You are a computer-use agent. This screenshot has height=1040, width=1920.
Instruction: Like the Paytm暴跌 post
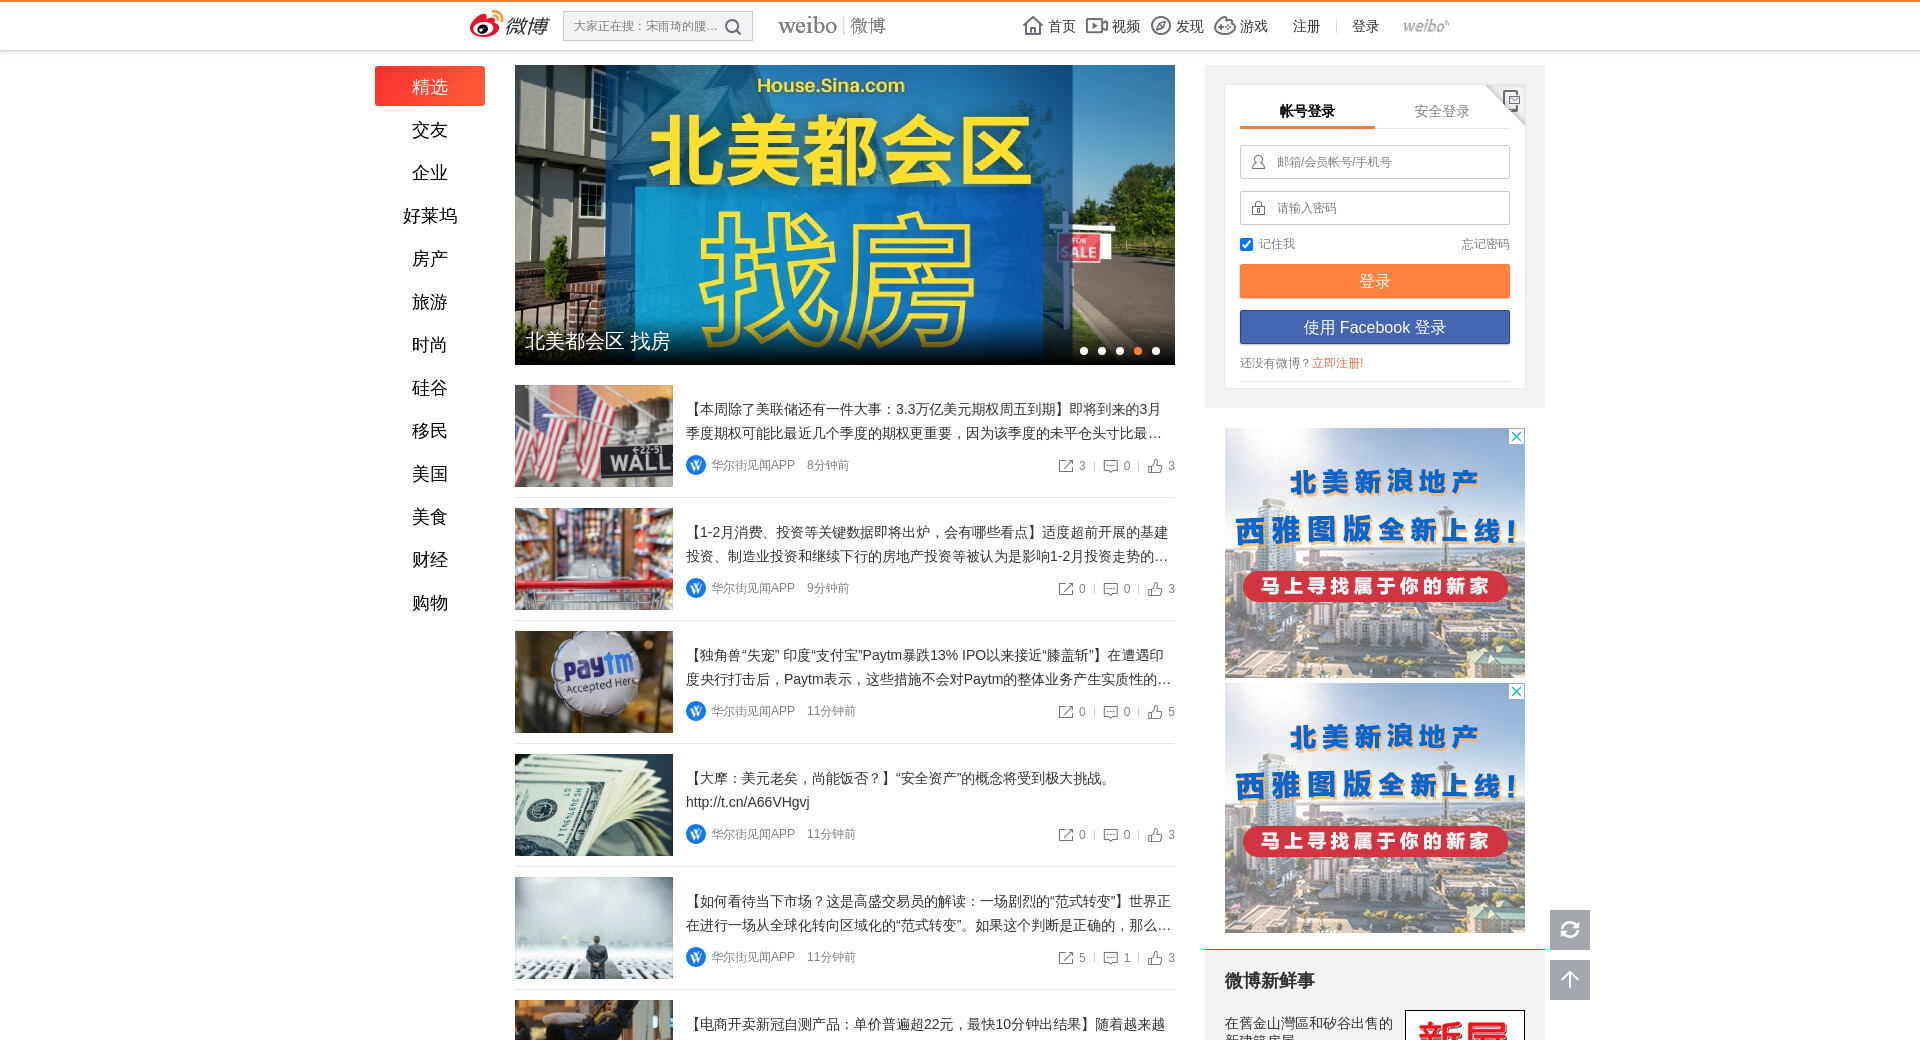click(x=1161, y=712)
